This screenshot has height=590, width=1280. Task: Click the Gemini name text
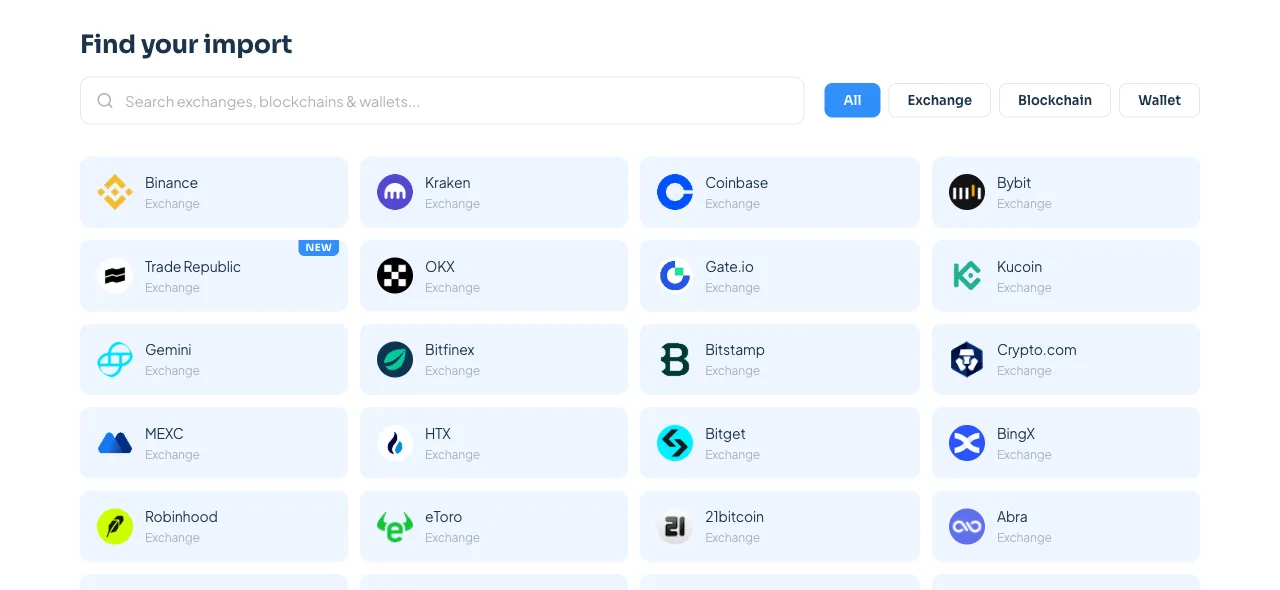[168, 350]
